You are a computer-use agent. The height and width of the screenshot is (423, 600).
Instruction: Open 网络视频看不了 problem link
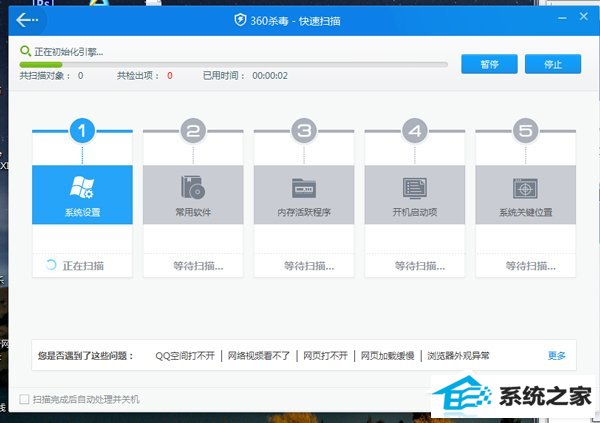(x=259, y=356)
